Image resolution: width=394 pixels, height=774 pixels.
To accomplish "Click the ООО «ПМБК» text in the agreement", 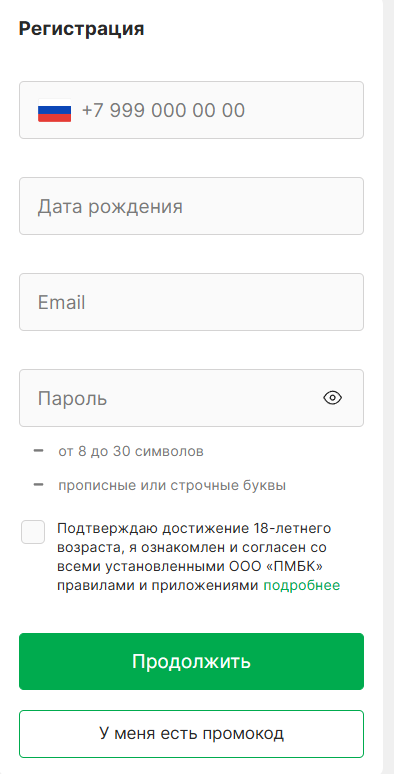I will 276,567.
